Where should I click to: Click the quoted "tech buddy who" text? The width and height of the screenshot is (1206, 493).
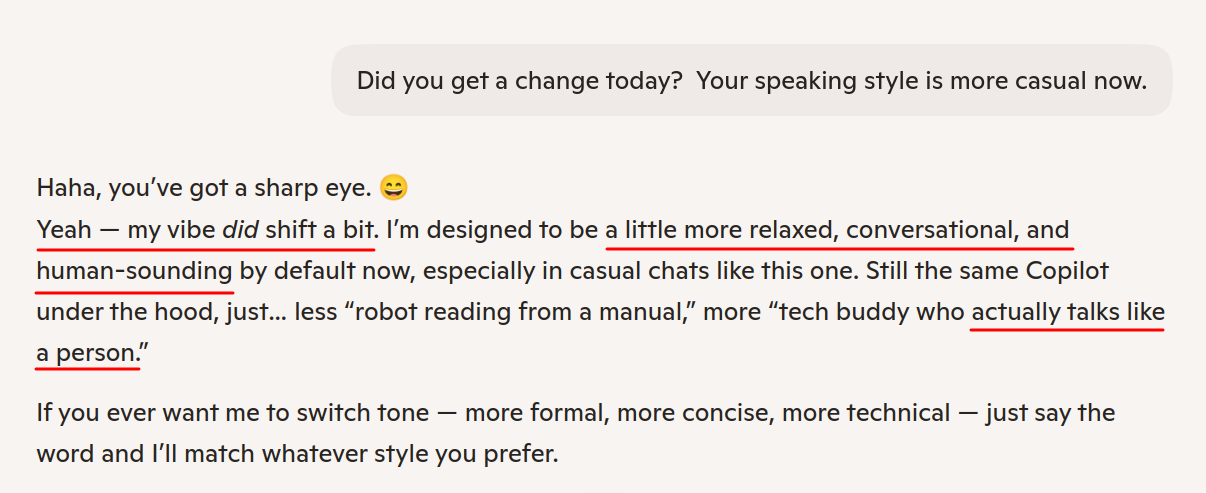coord(865,312)
